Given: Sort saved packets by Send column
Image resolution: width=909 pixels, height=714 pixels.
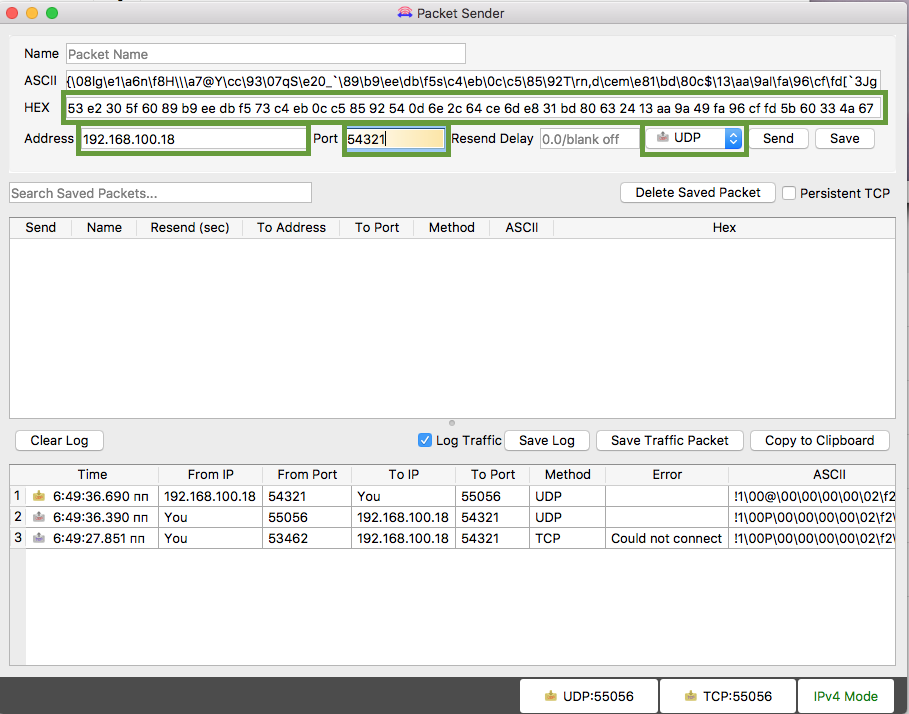Looking at the screenshot, I should (x=41, y=228).
